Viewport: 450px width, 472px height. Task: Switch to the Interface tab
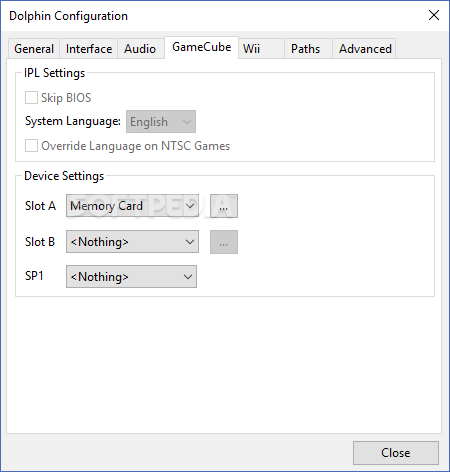point(89,49)
